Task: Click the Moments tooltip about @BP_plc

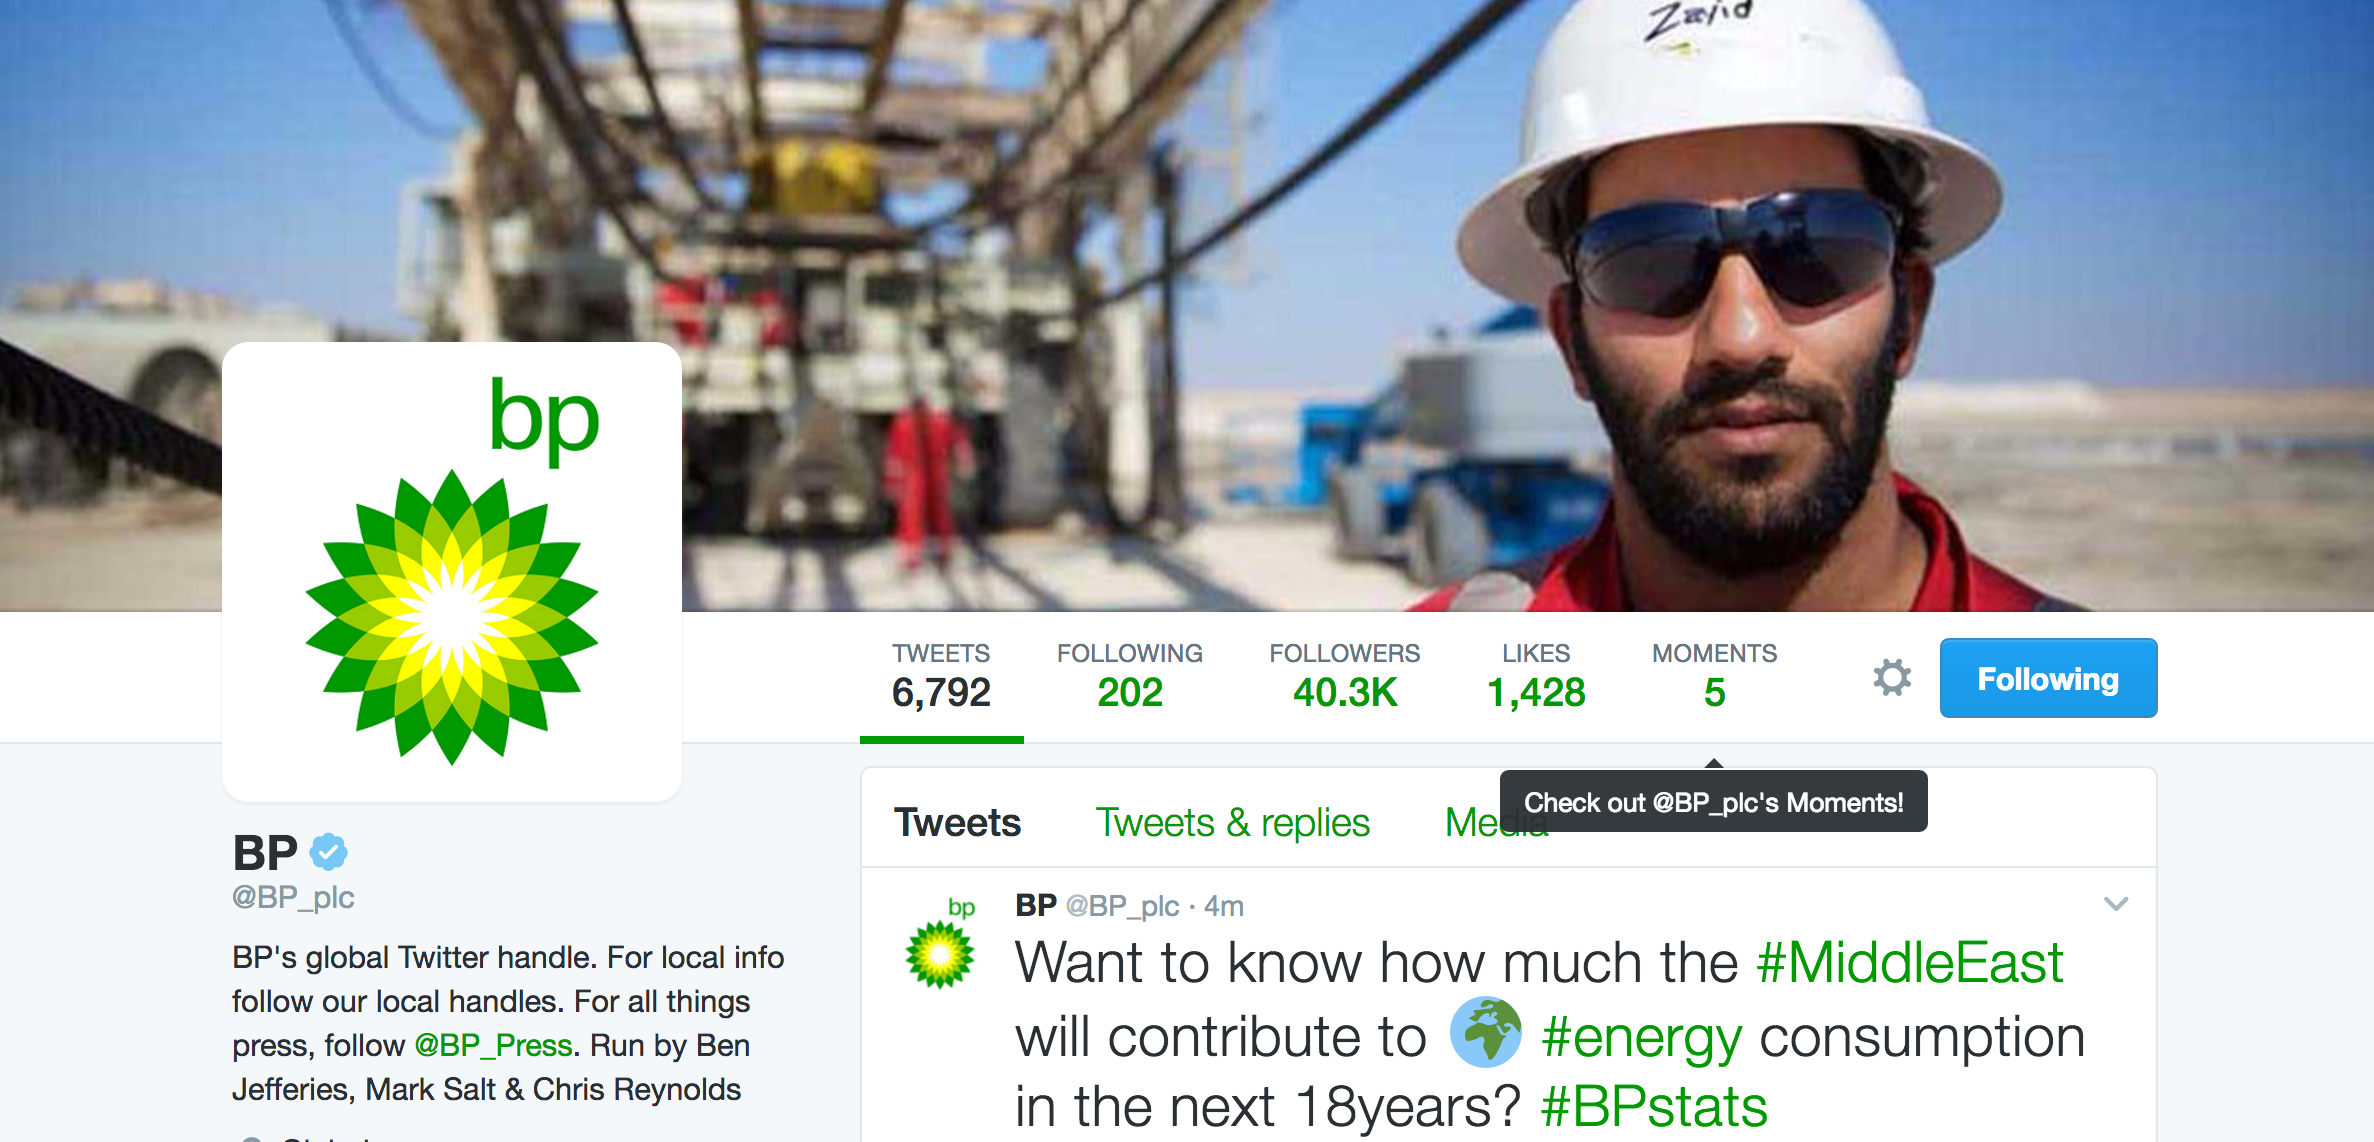Action: coord(1713,802)
